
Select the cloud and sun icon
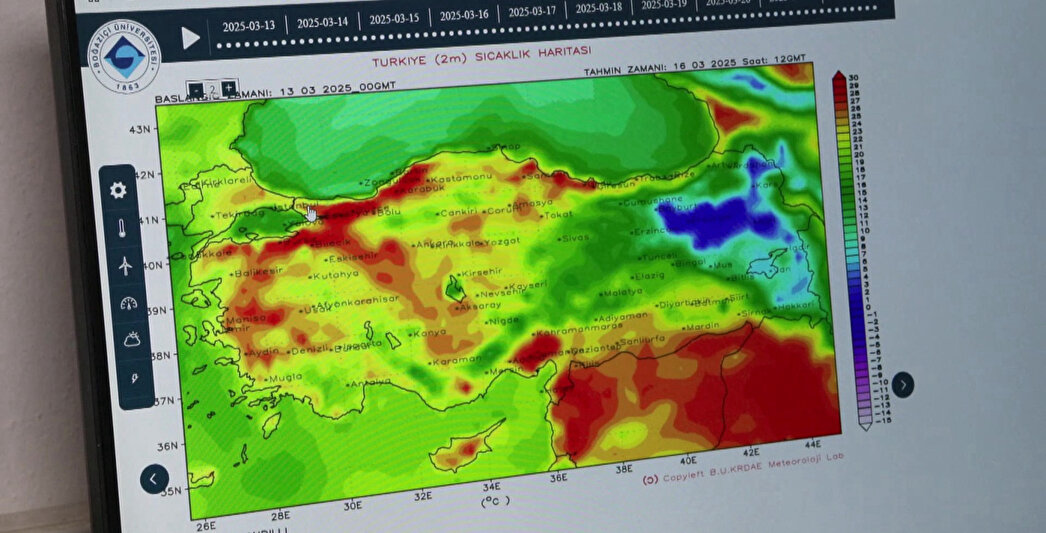pos(132,340)
